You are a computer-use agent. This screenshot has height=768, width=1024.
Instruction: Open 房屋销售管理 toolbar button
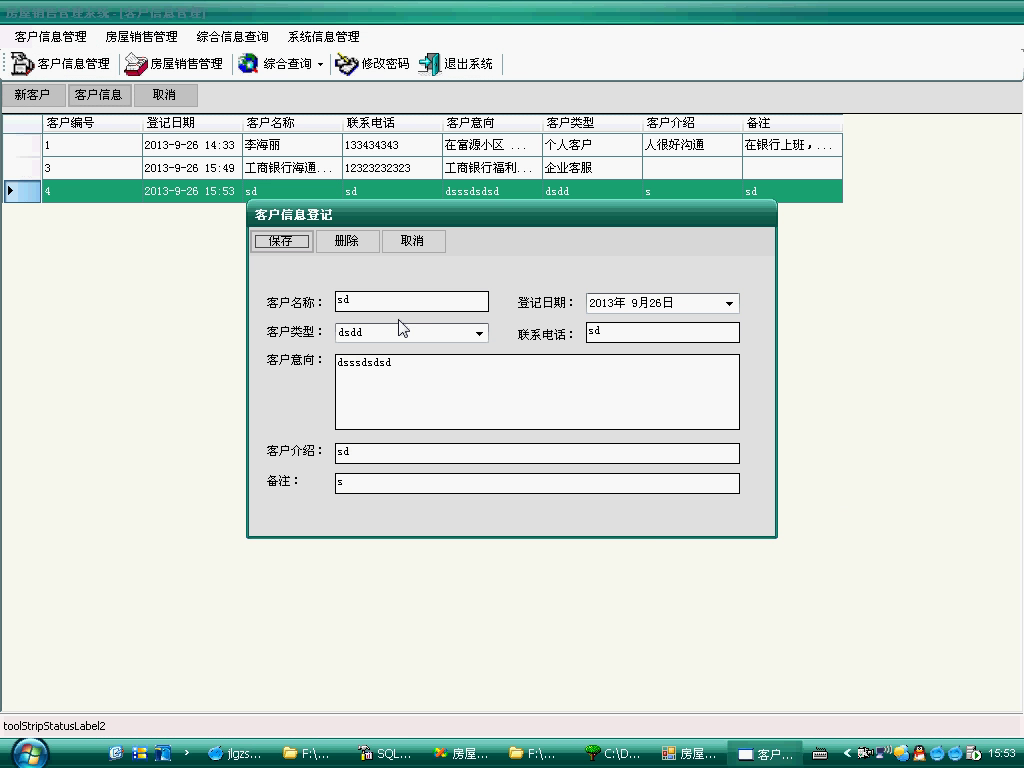point(174,63)
